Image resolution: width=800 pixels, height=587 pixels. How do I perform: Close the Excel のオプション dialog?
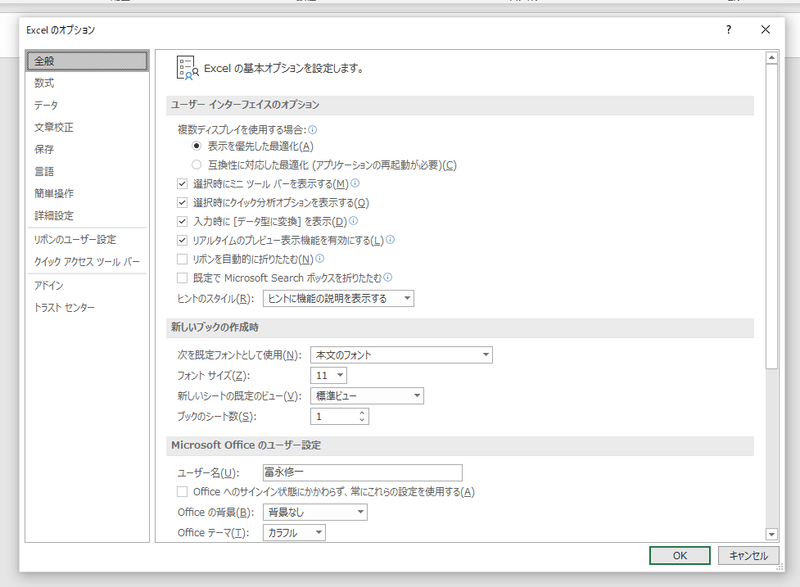[765, 30]
